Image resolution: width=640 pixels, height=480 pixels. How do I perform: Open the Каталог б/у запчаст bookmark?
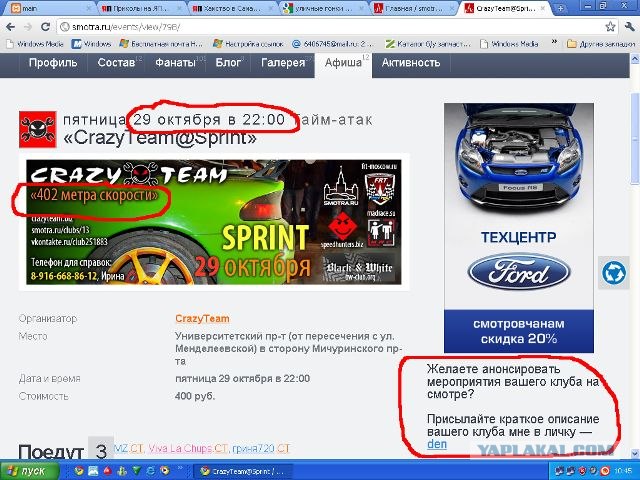[x=428, y=44]
